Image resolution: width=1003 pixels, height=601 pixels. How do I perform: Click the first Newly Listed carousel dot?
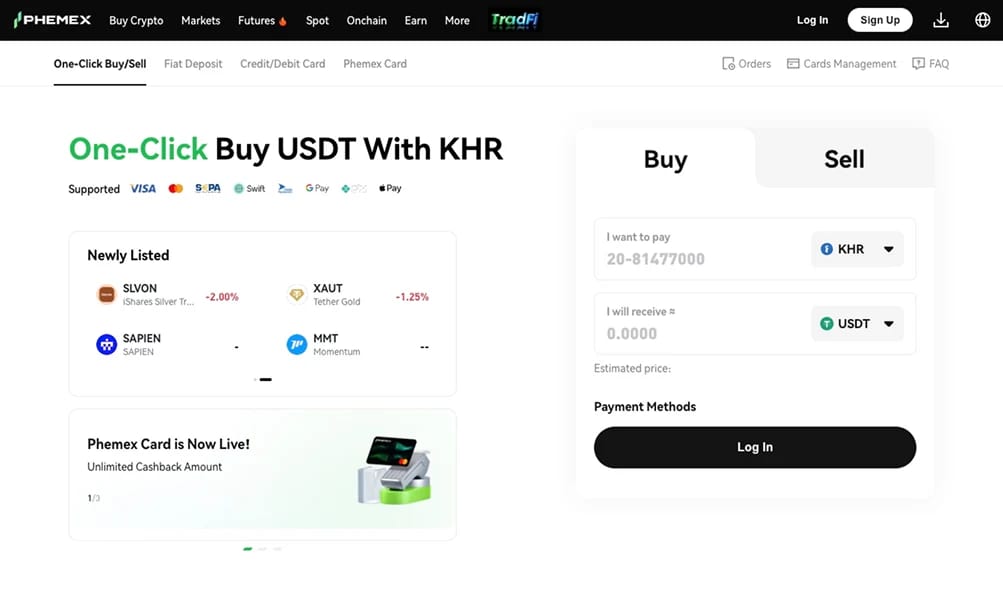click(255, 380)
